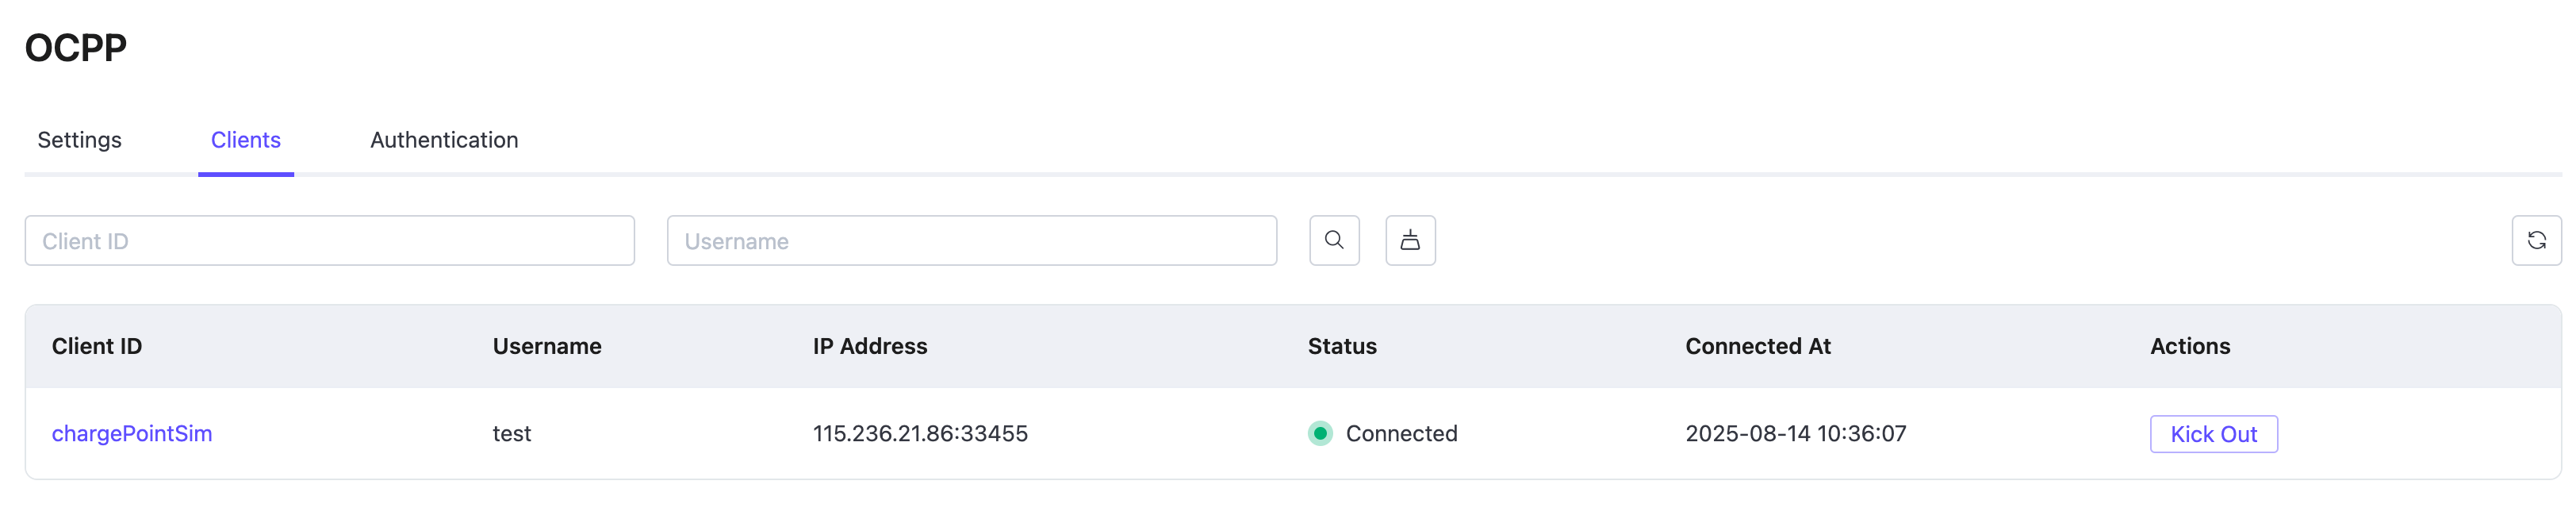Open the chargePointSim client details link
The width and height of the screenshot is (2576, 523).
[x=132, y=433]
